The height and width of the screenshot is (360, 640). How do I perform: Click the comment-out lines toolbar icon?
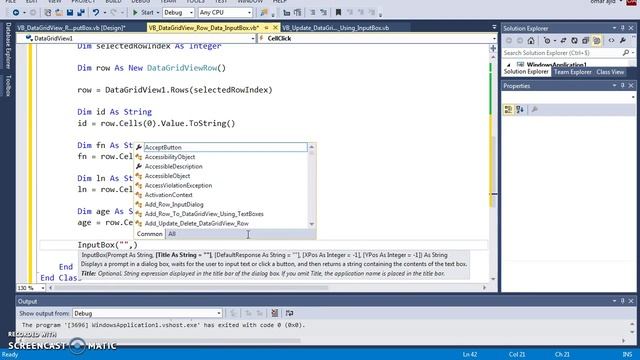click(x=286, y=13)
